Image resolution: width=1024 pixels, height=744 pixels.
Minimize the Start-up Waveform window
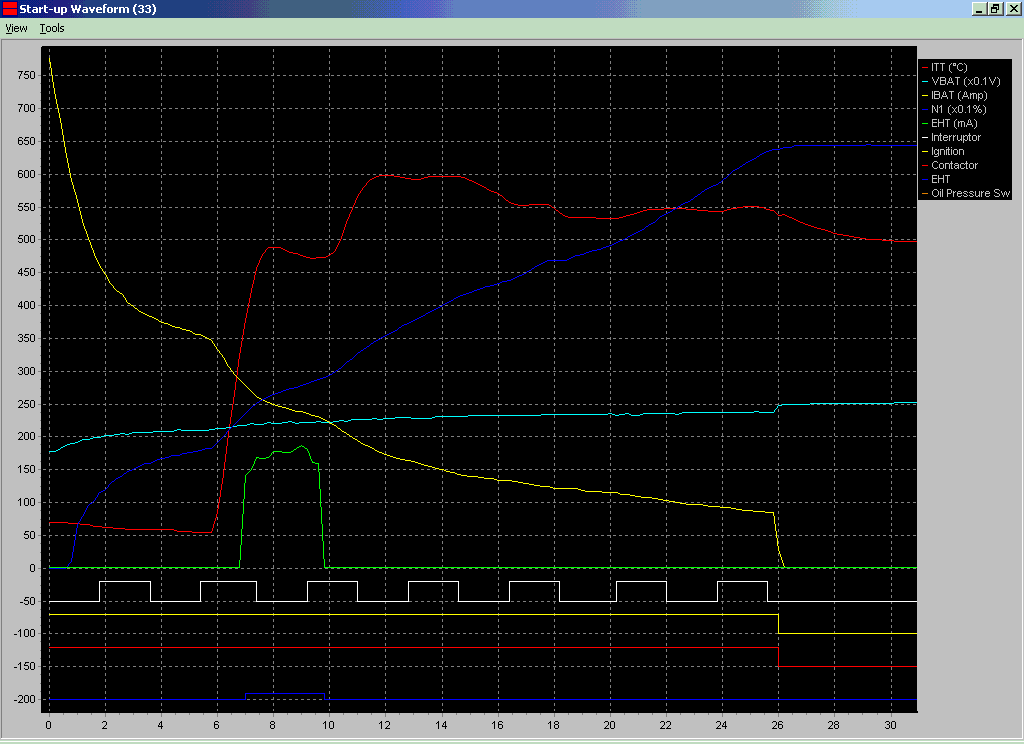click(x=978, y=9)
